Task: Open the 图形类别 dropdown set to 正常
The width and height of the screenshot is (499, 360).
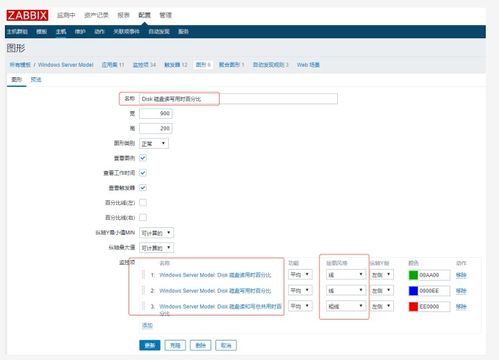Action: click(154, 143)
